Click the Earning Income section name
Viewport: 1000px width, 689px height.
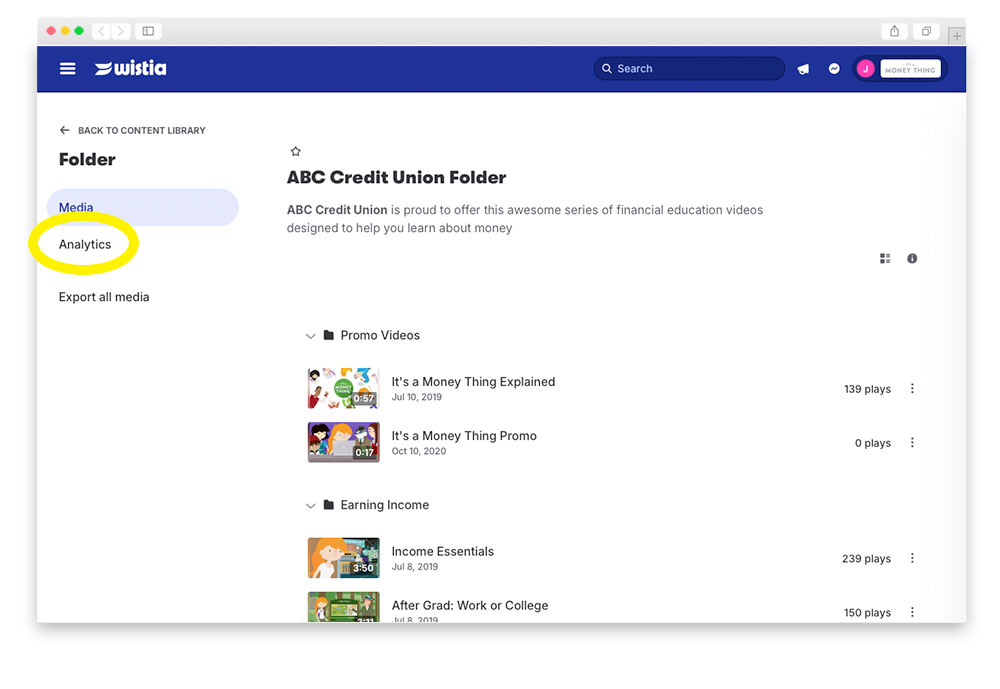385,505
